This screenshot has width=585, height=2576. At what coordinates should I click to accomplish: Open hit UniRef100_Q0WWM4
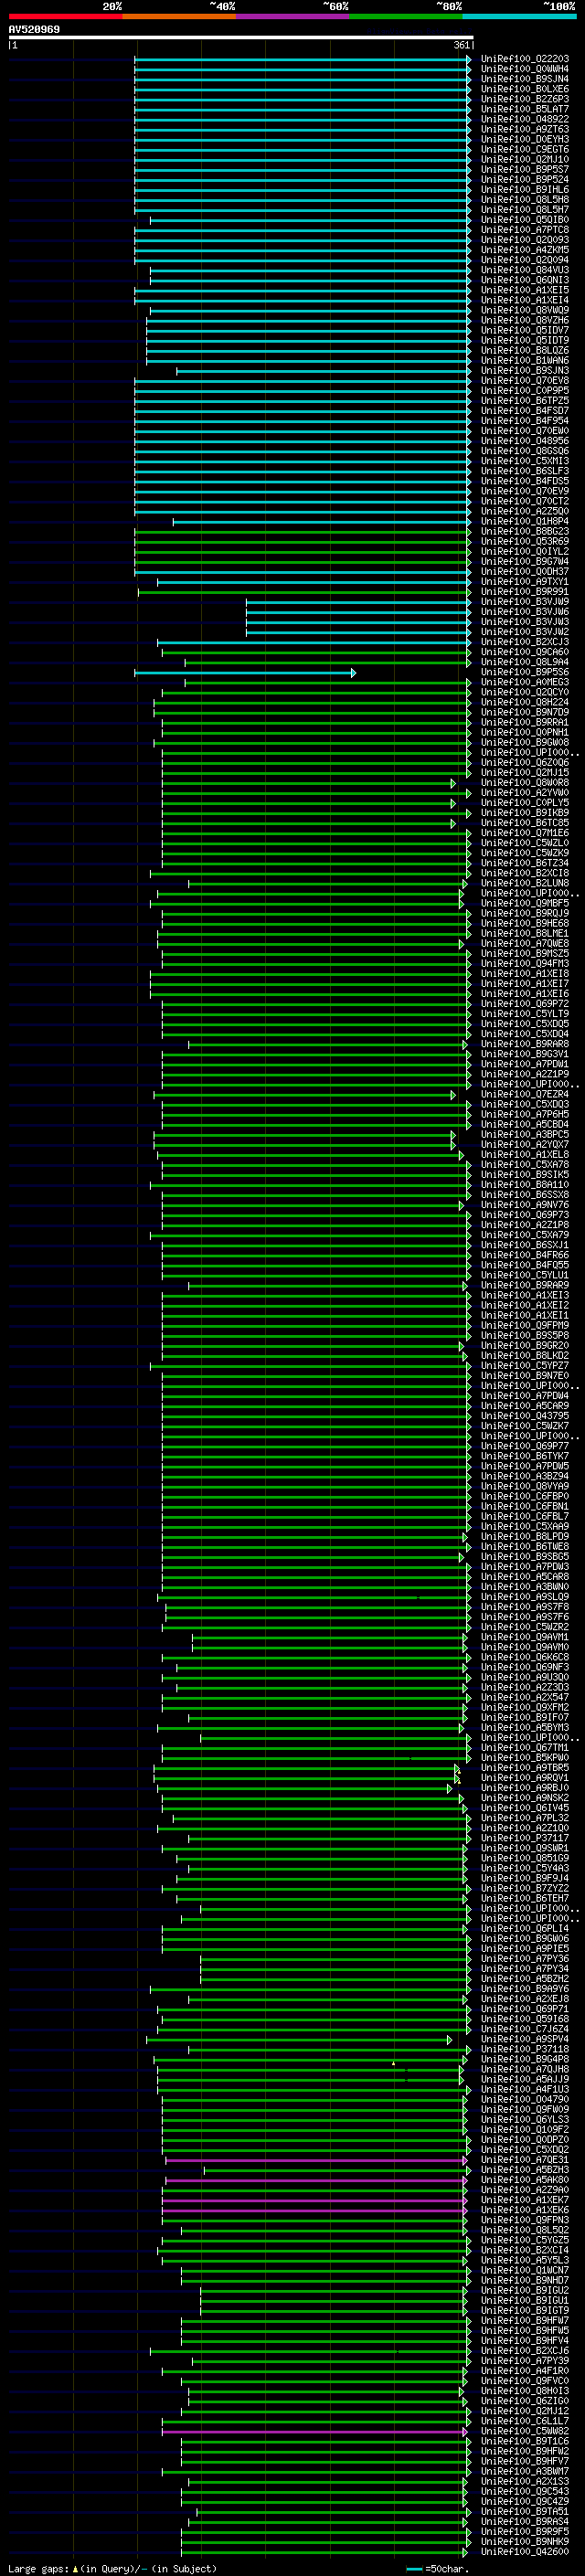coord(525,69)
